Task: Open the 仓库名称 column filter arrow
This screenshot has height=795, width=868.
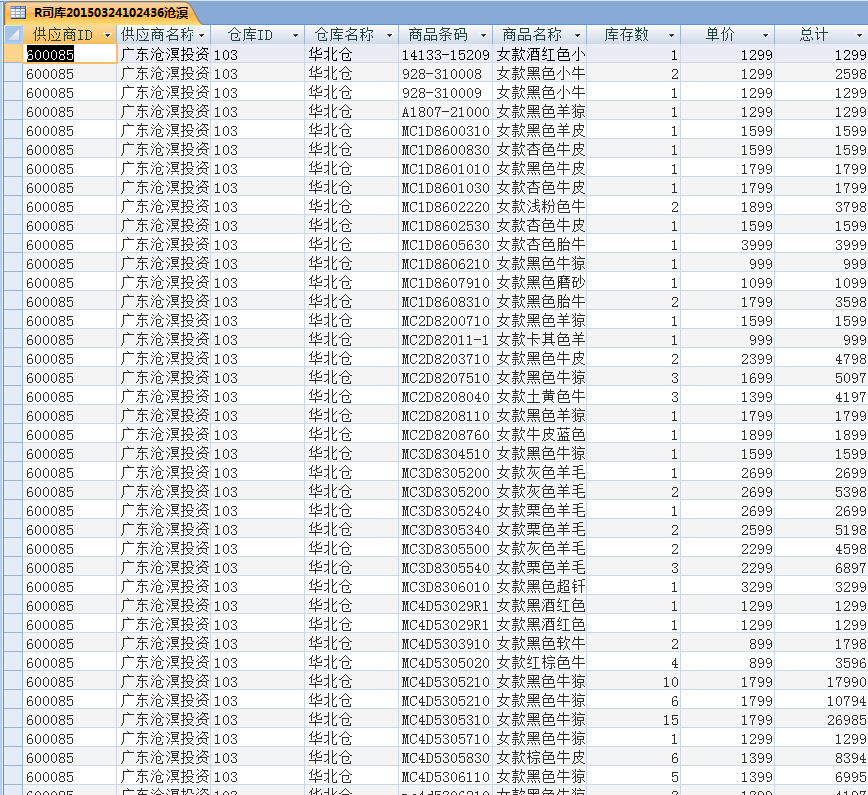Action: (x=388, y=35)
